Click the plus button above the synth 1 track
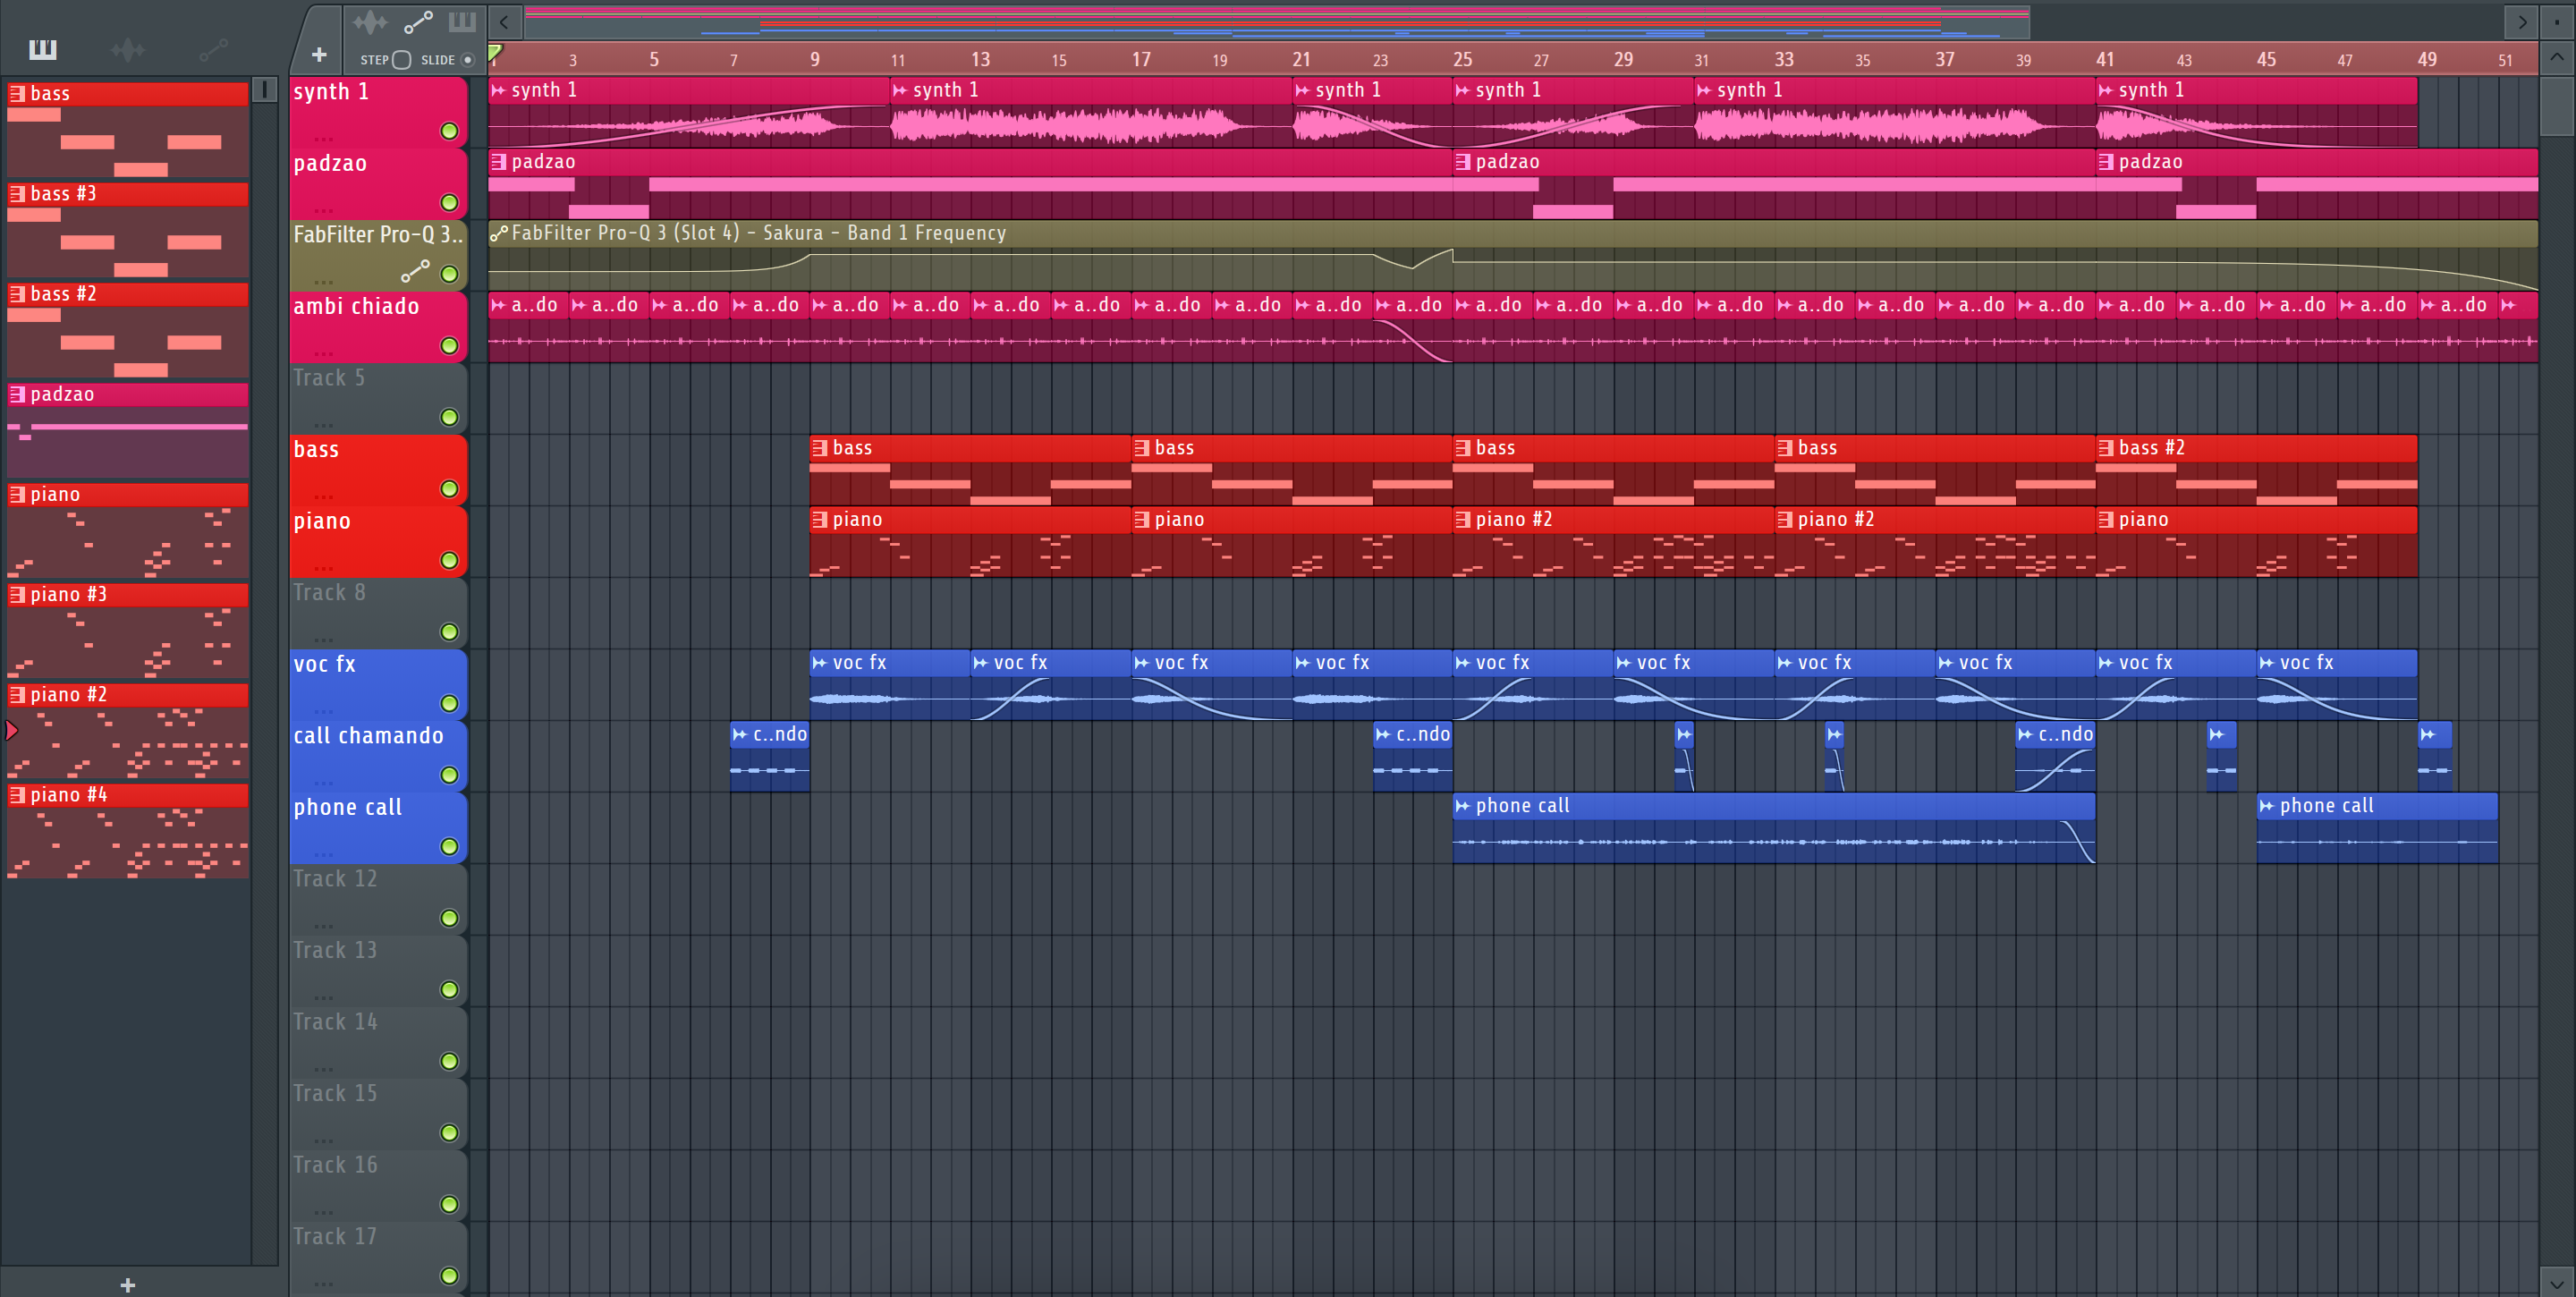The image size is (2576, 1297). (319, 55)
